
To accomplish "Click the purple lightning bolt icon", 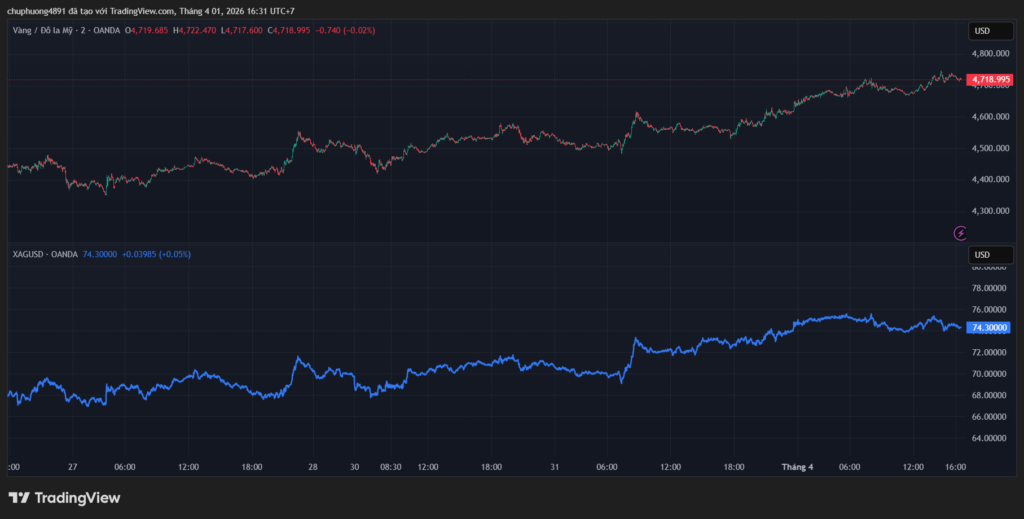I will 961,233.
